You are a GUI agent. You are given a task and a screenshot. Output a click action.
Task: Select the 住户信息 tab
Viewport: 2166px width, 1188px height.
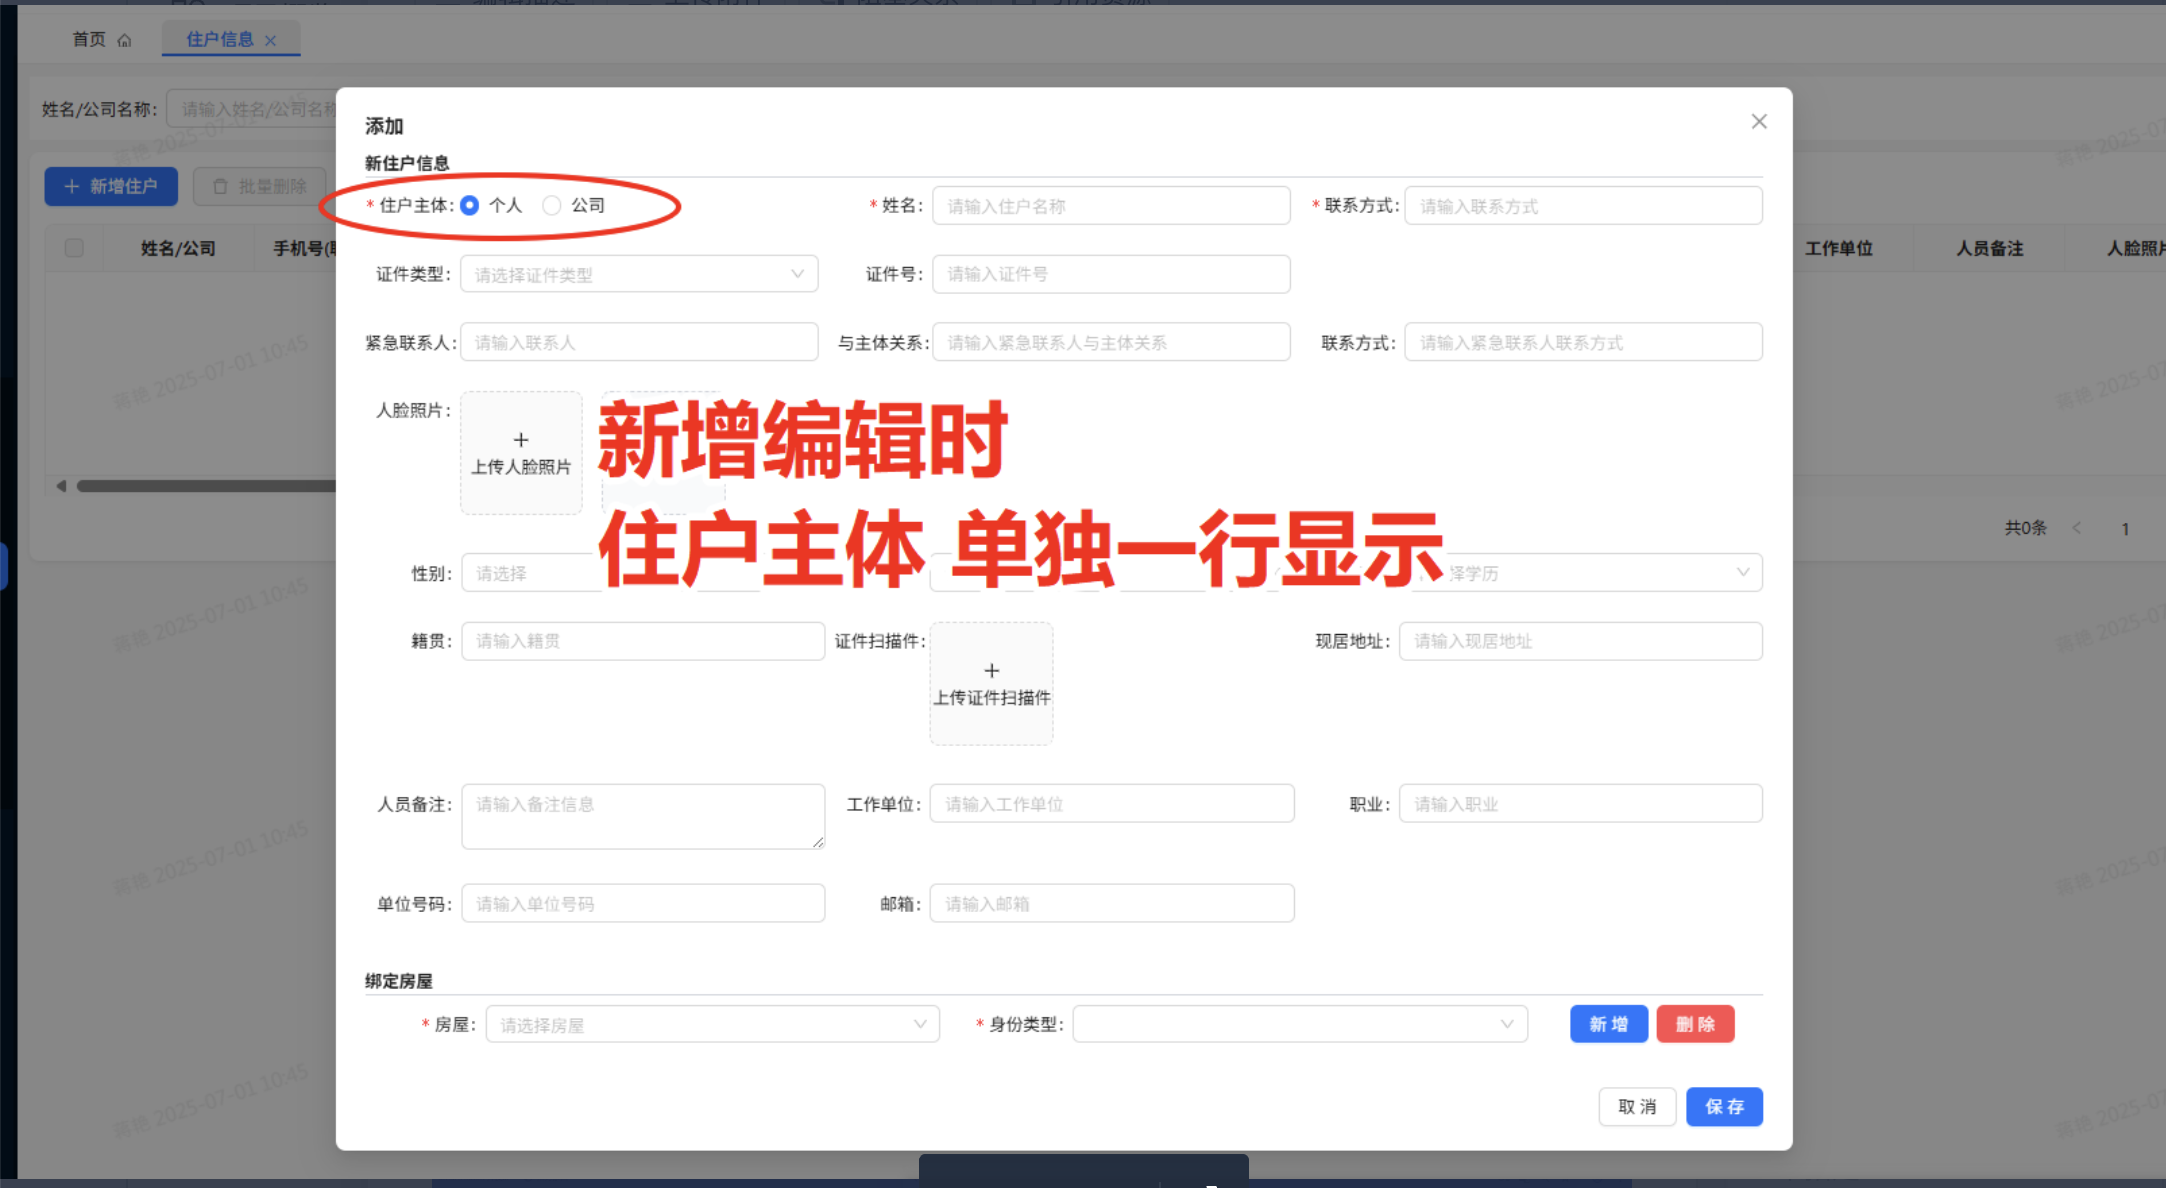pos(220,39)
